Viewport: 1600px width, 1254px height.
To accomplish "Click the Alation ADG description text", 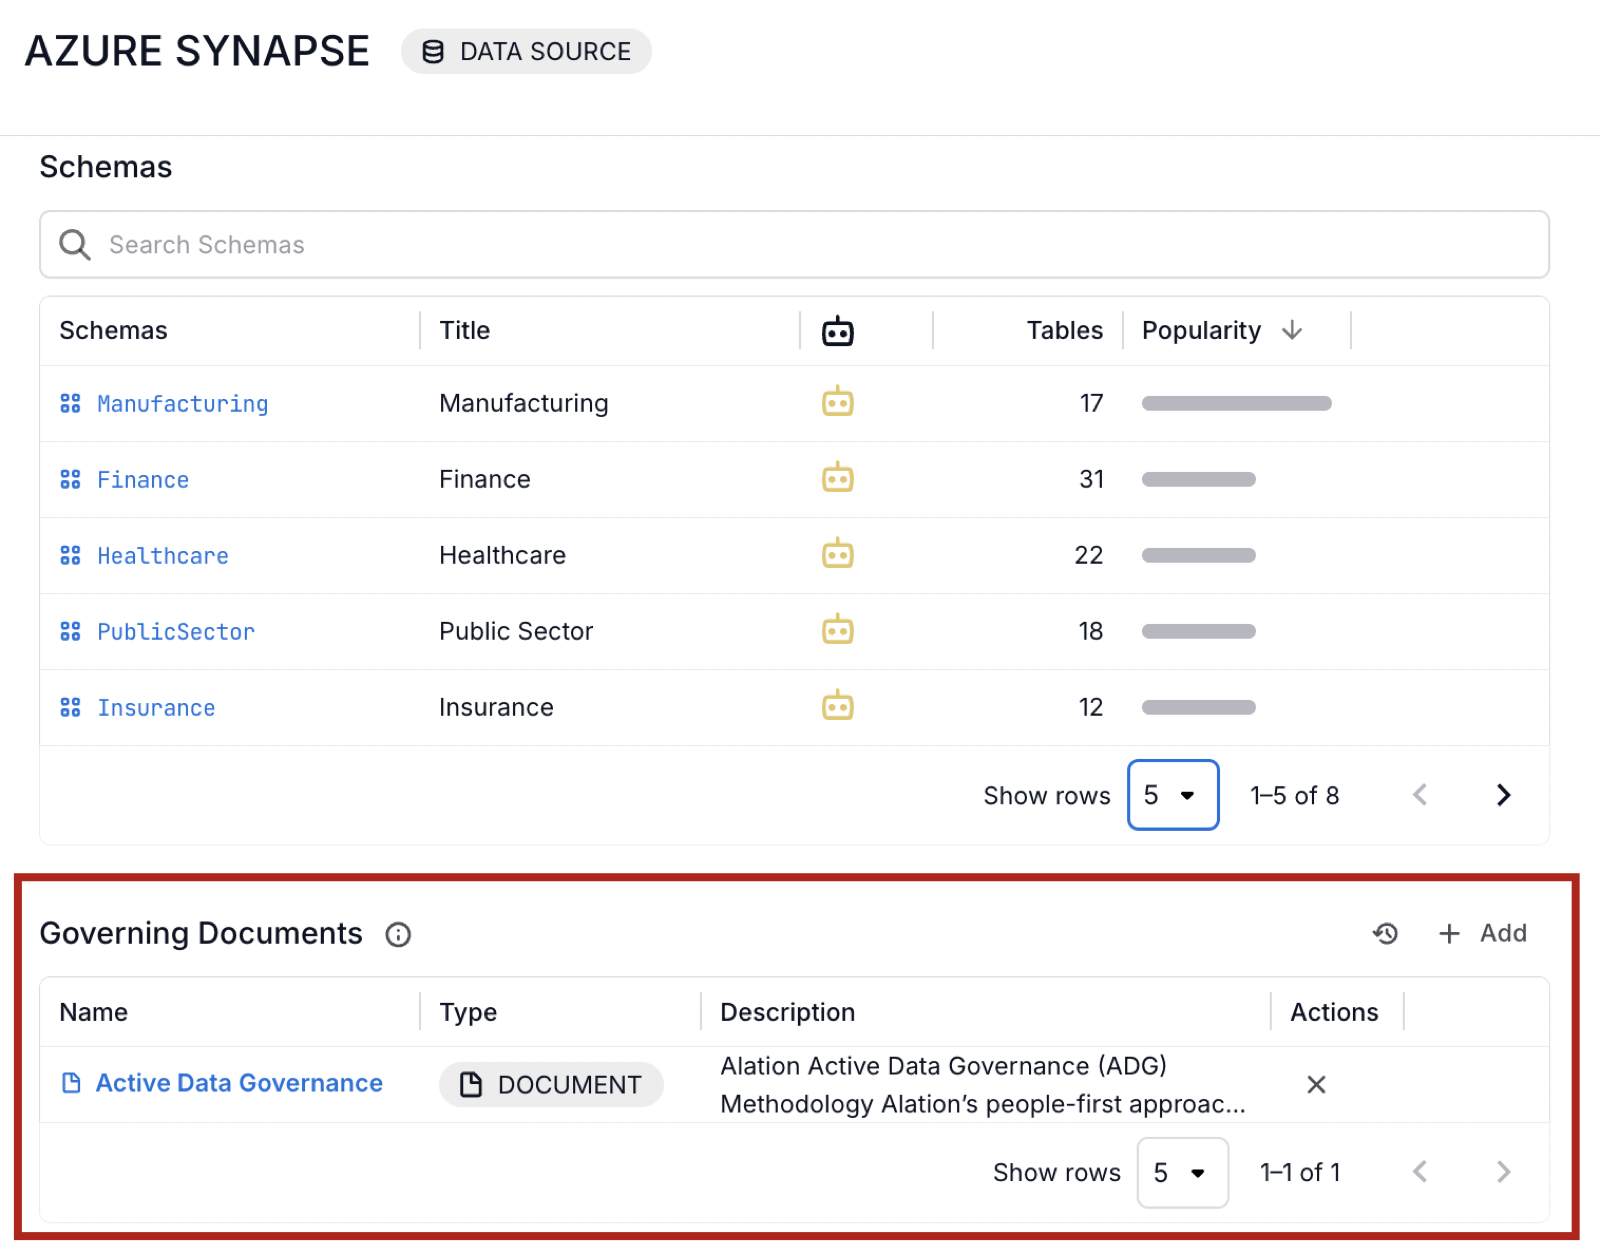I will [983, 1084].
